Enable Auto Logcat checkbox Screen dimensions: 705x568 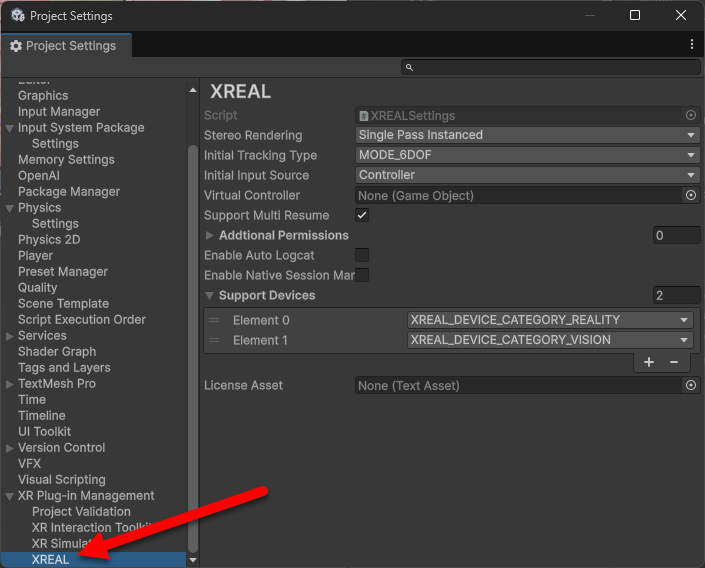(362, 255)
